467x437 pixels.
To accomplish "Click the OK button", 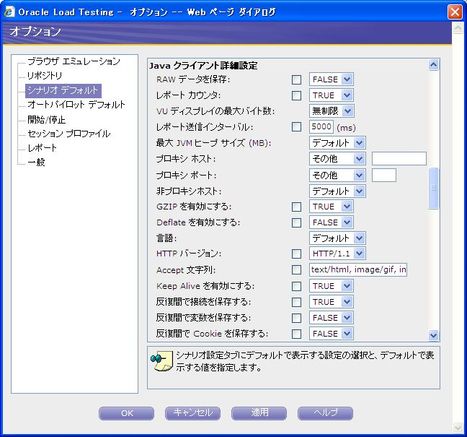I will [127, 413].
